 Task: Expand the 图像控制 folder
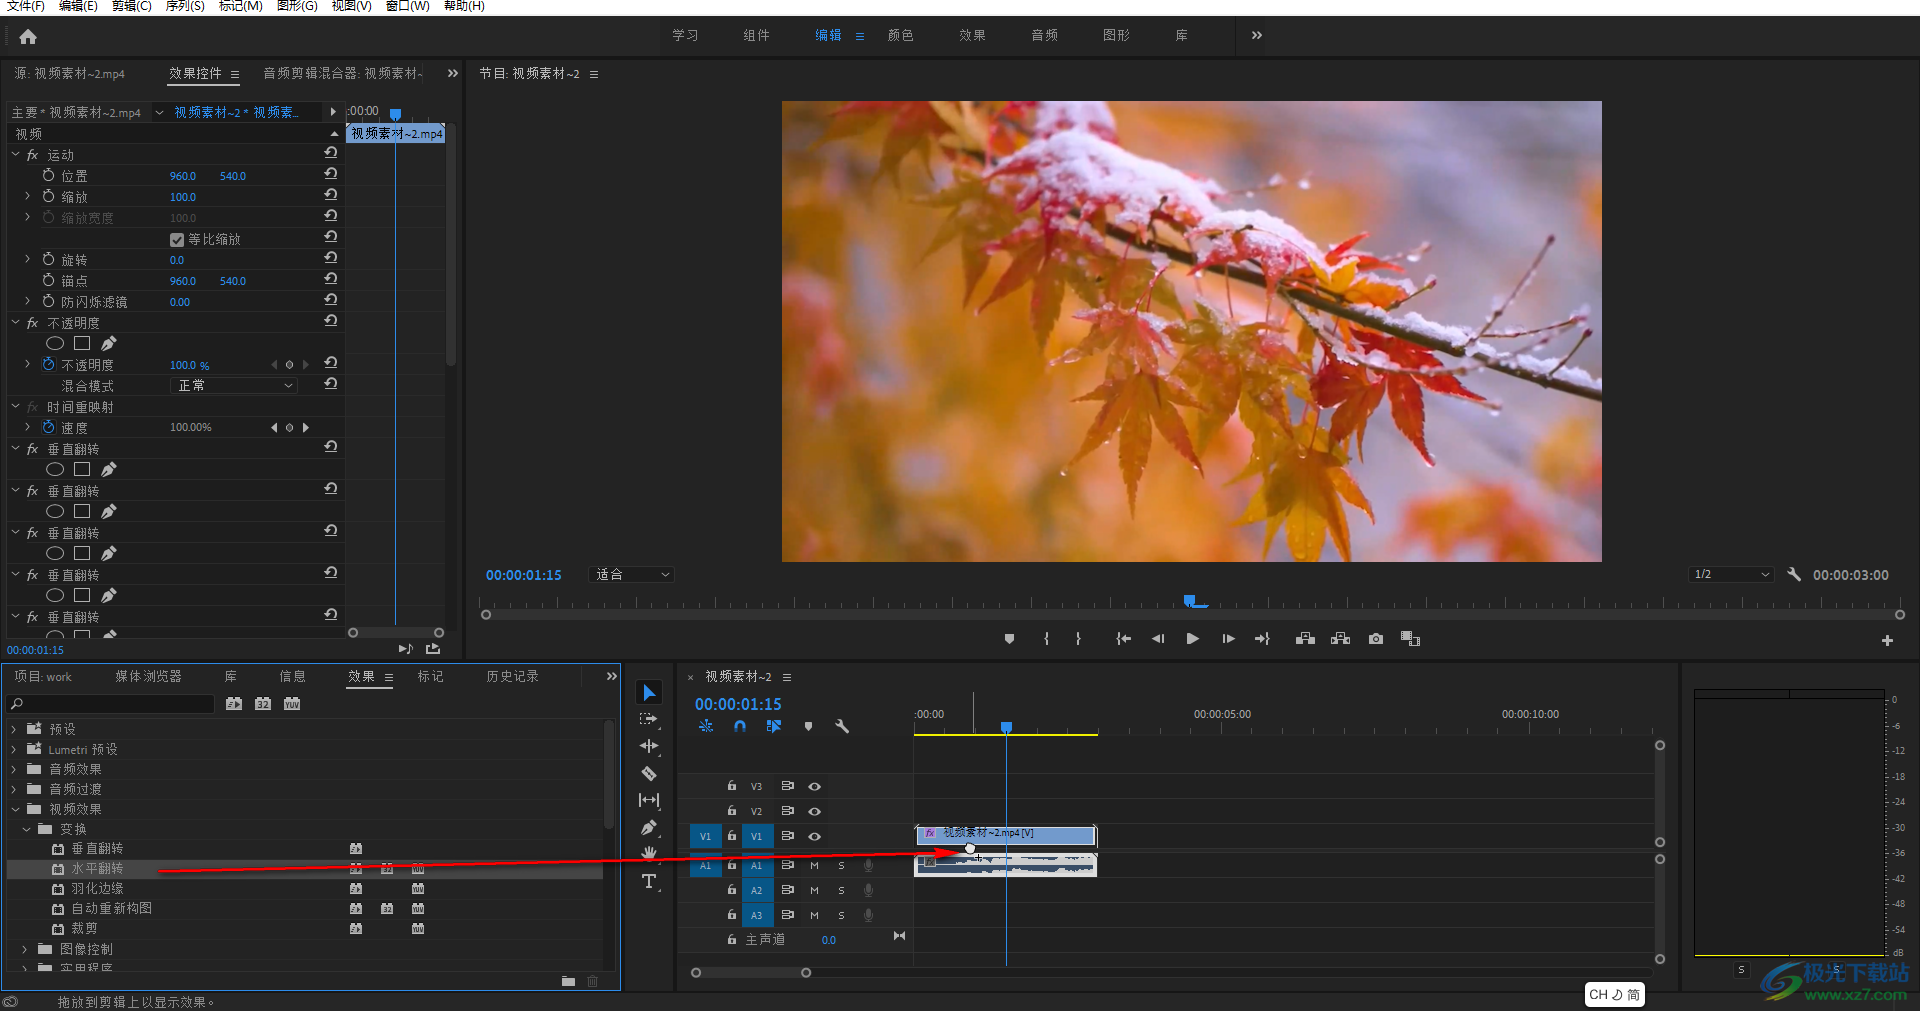pyautogui.click(x=25, y=949)
